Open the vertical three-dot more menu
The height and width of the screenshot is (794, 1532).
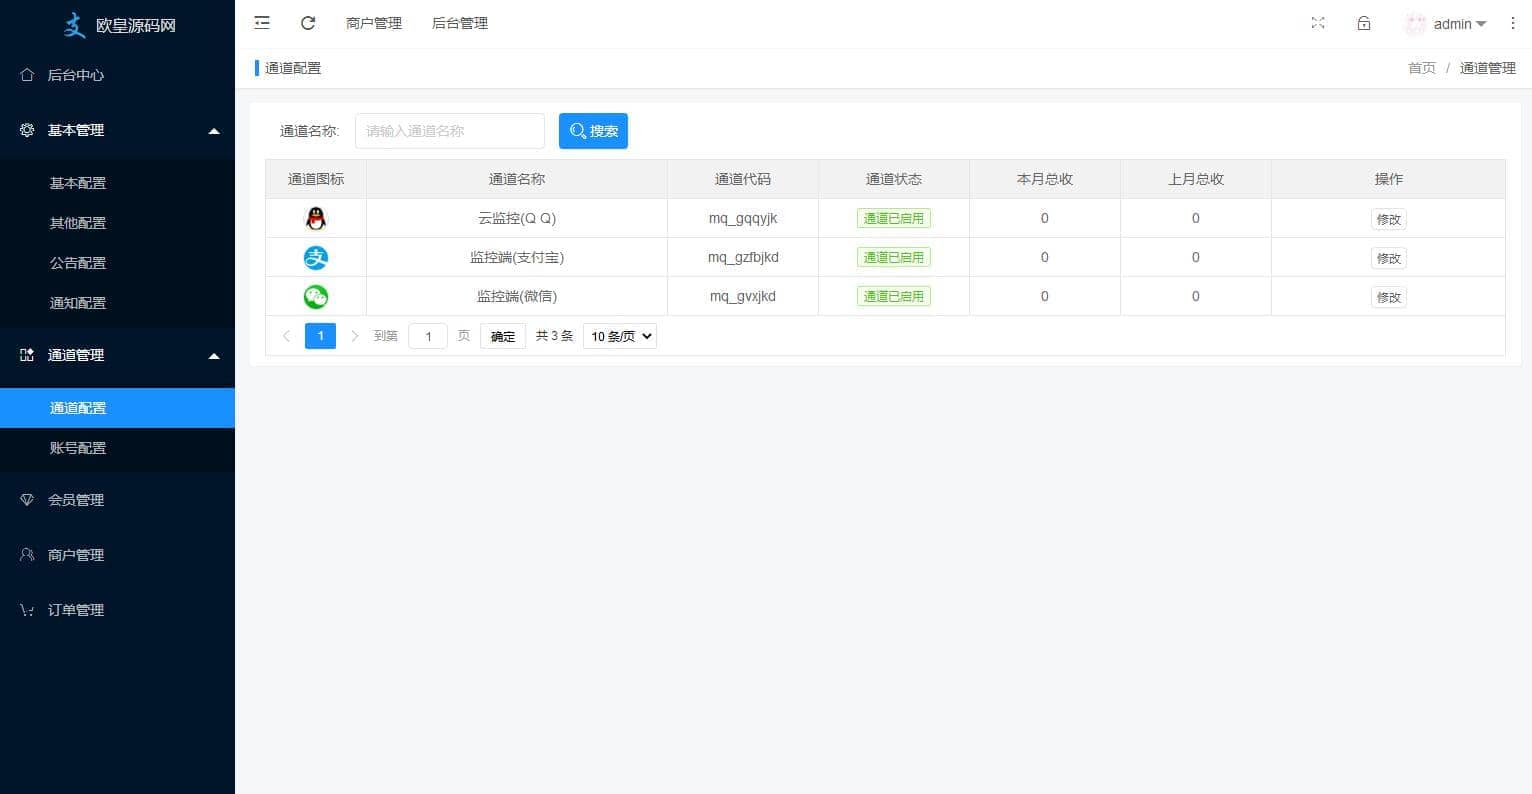tap(1513, 23)
